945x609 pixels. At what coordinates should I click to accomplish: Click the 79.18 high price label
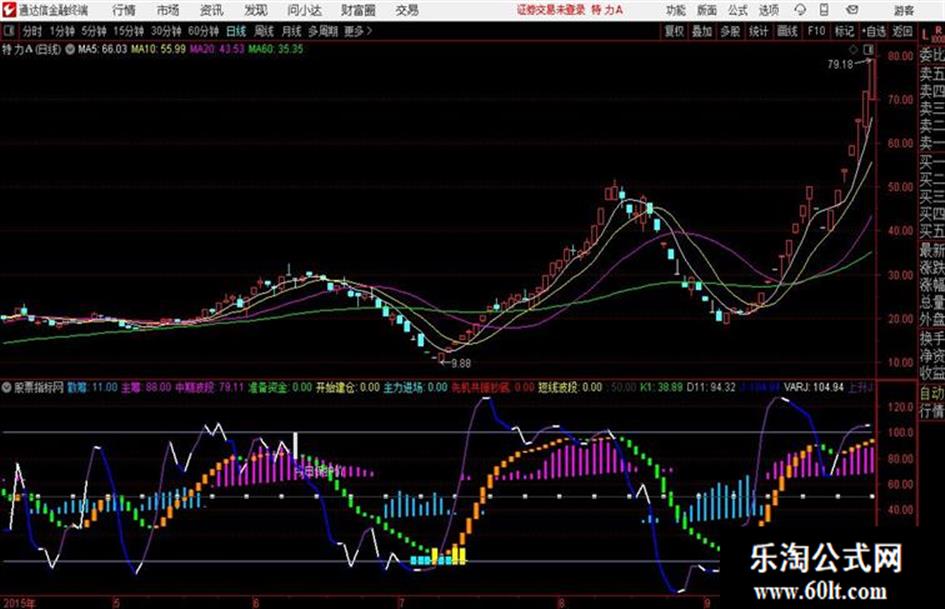[840, 65]
